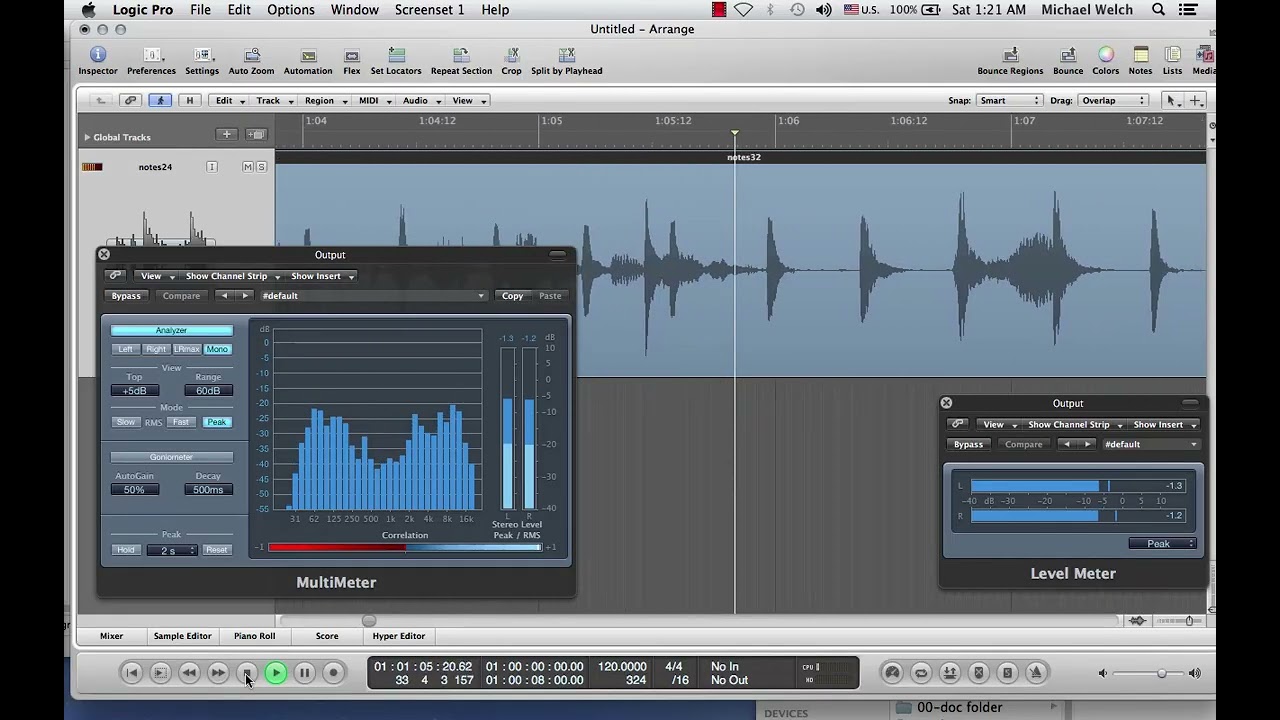Select LRmax analyzer channel in MultiMeter
1280x720 pixels.
coord(187,349)
